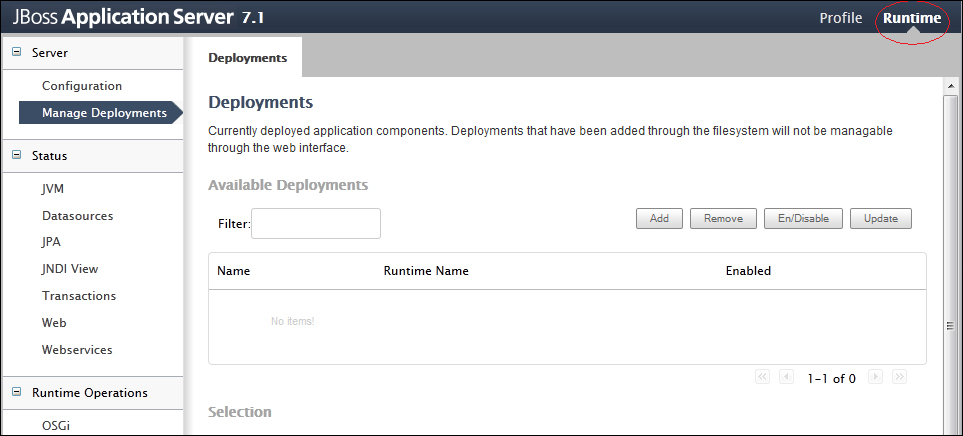Select the Deployments tab
Screen dimensions: 963x436
point(247,58)
